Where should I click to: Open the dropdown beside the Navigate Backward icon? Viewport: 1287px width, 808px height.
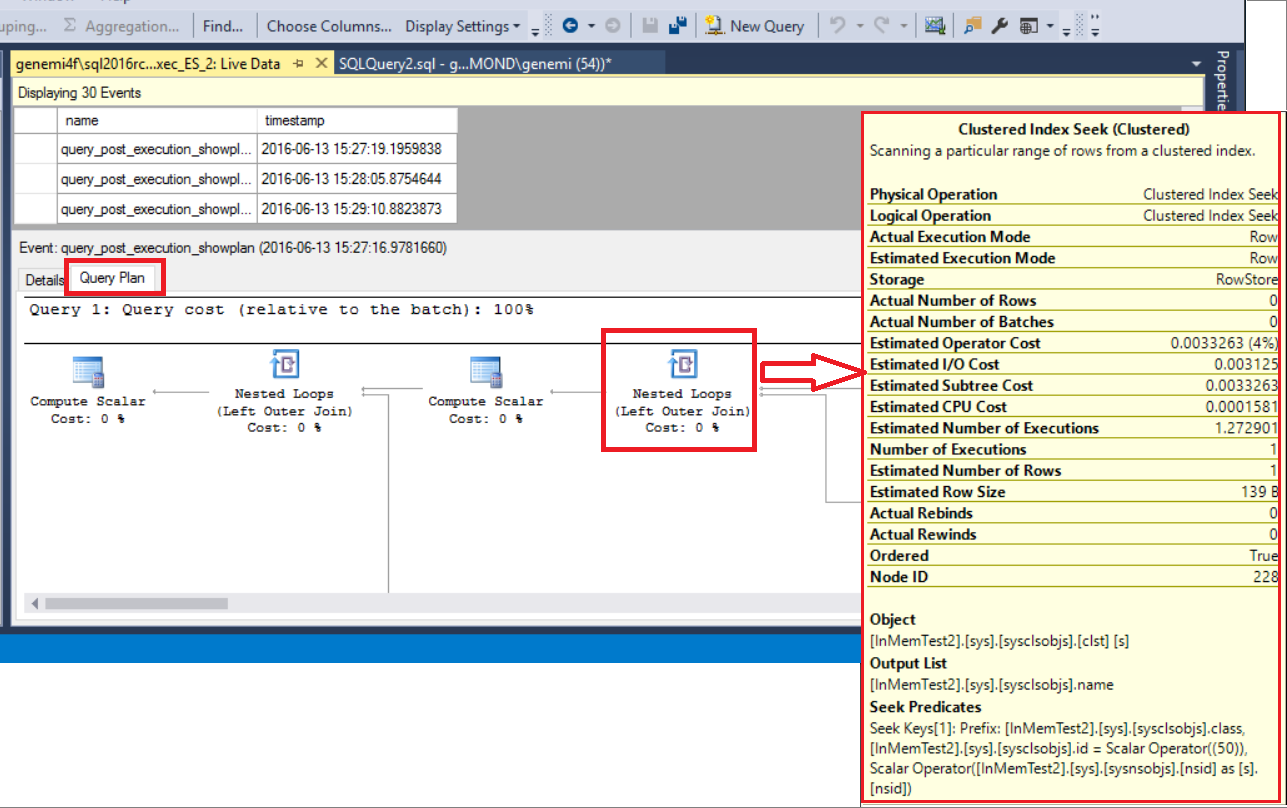[589, 25]
